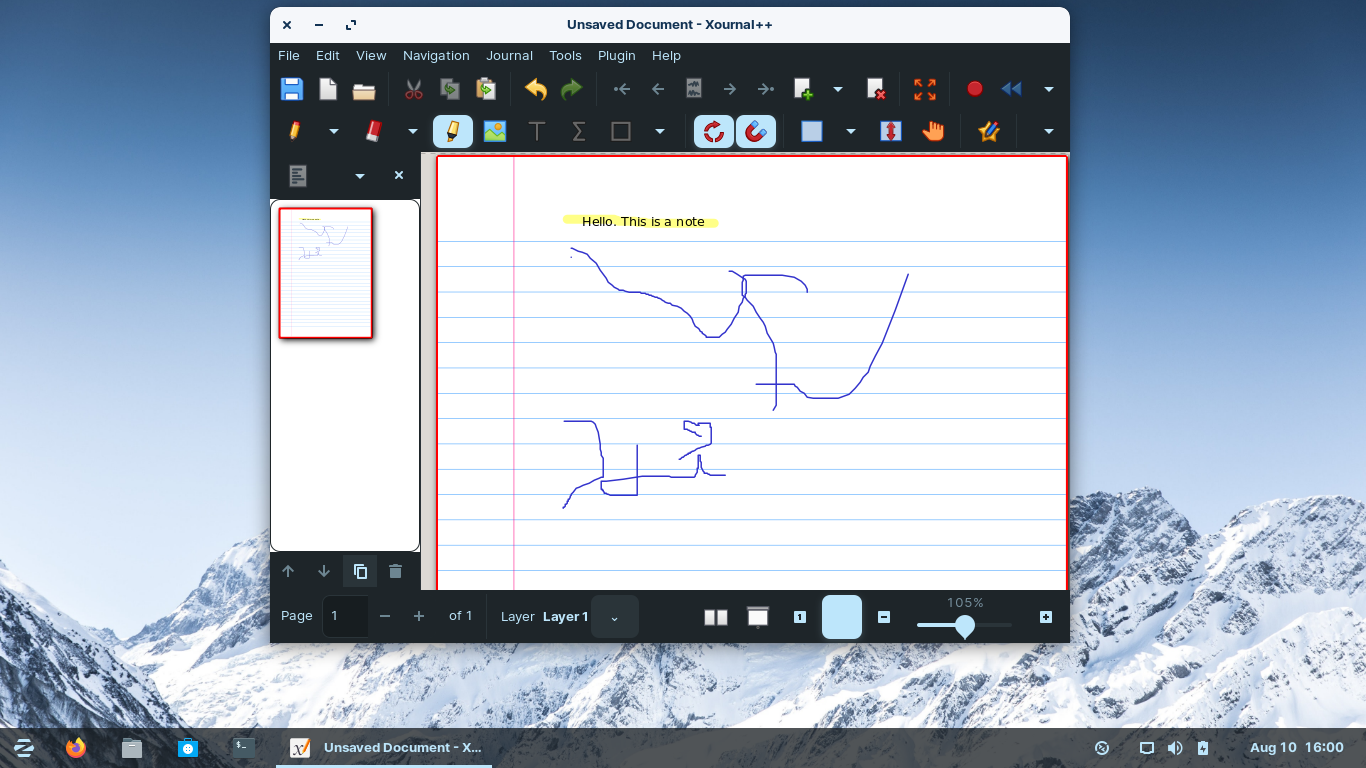Delete page via sidebar trash button

[395, 572]
